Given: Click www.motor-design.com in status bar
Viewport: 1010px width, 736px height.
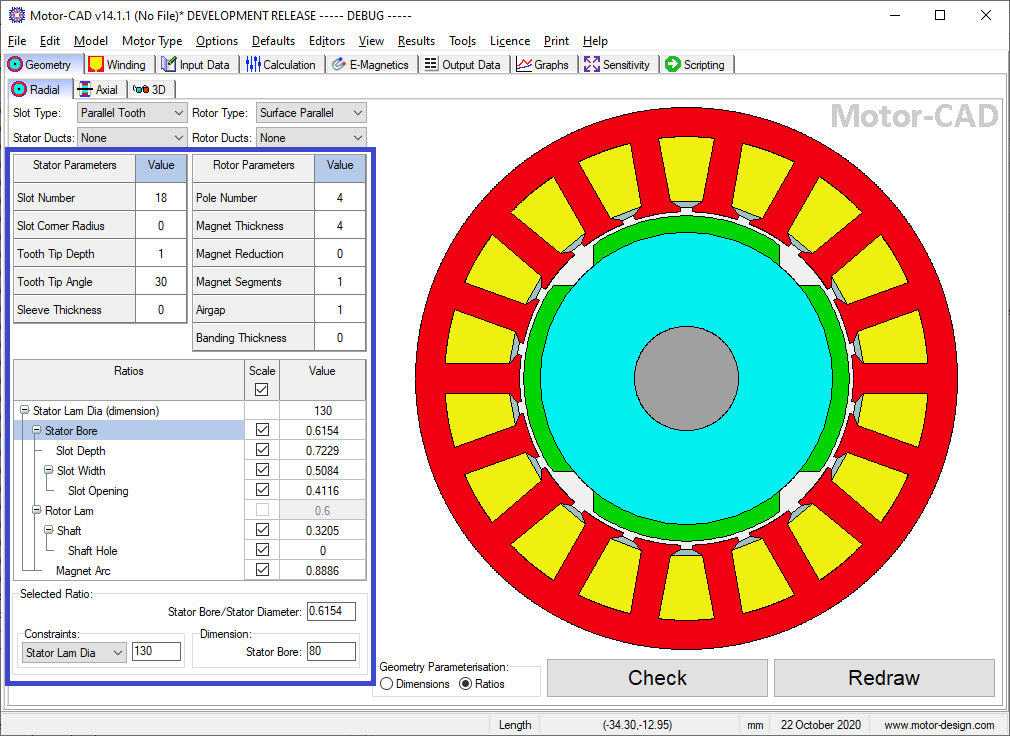Looking at the screenshot, I should point(939,724).
